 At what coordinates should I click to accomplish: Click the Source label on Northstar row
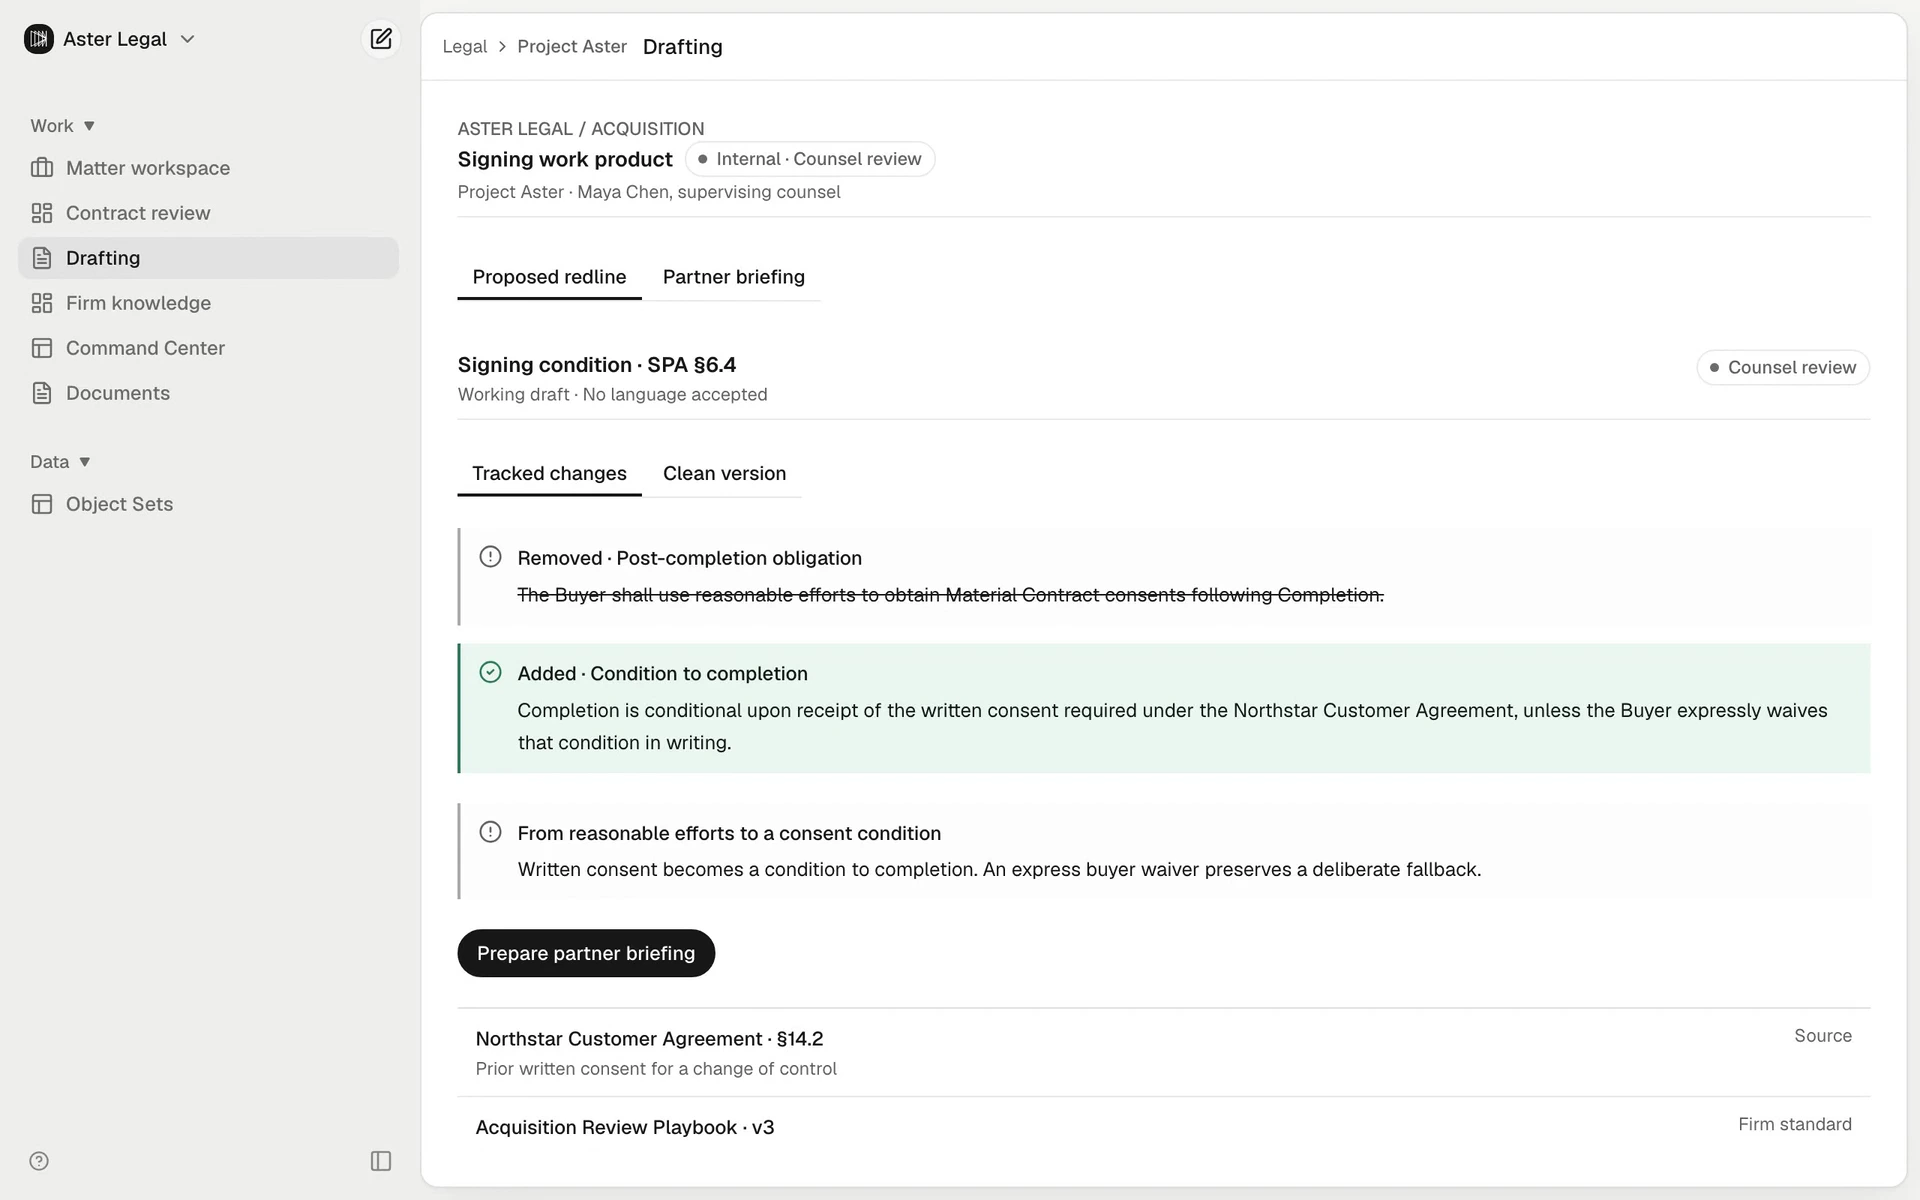point(1822,1036)
